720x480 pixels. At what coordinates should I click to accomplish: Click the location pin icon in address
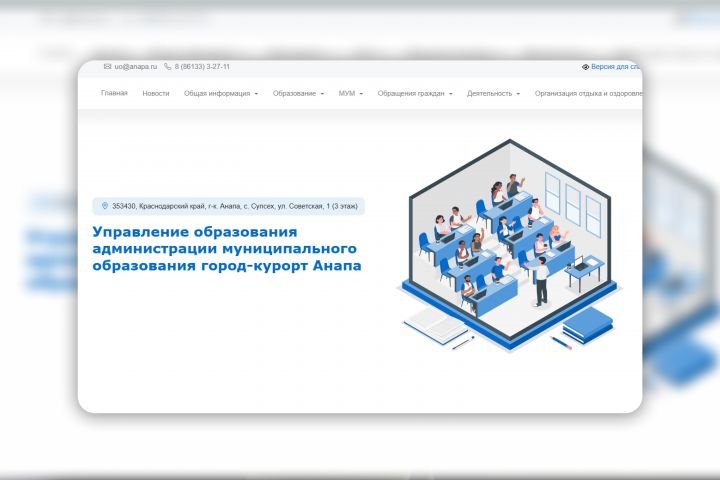(x=105, y=206)
